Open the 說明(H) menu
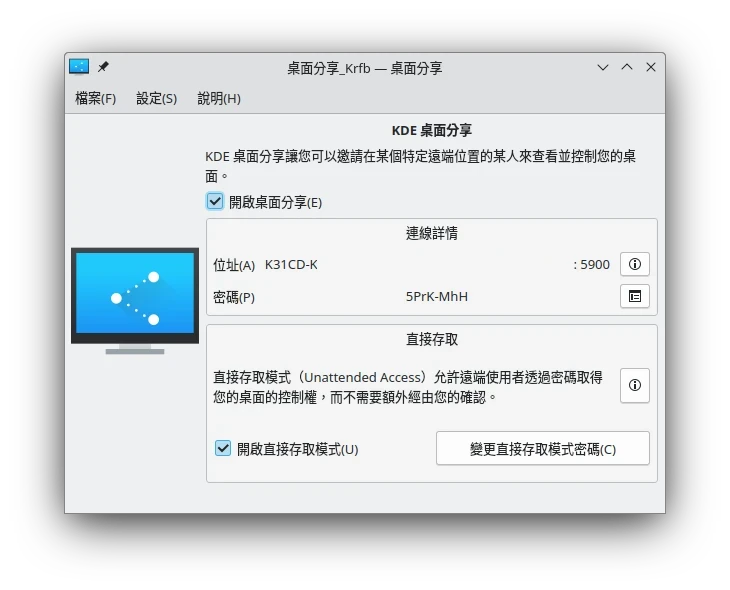This screenshot has width=730, height=590. tap(219, 98)
